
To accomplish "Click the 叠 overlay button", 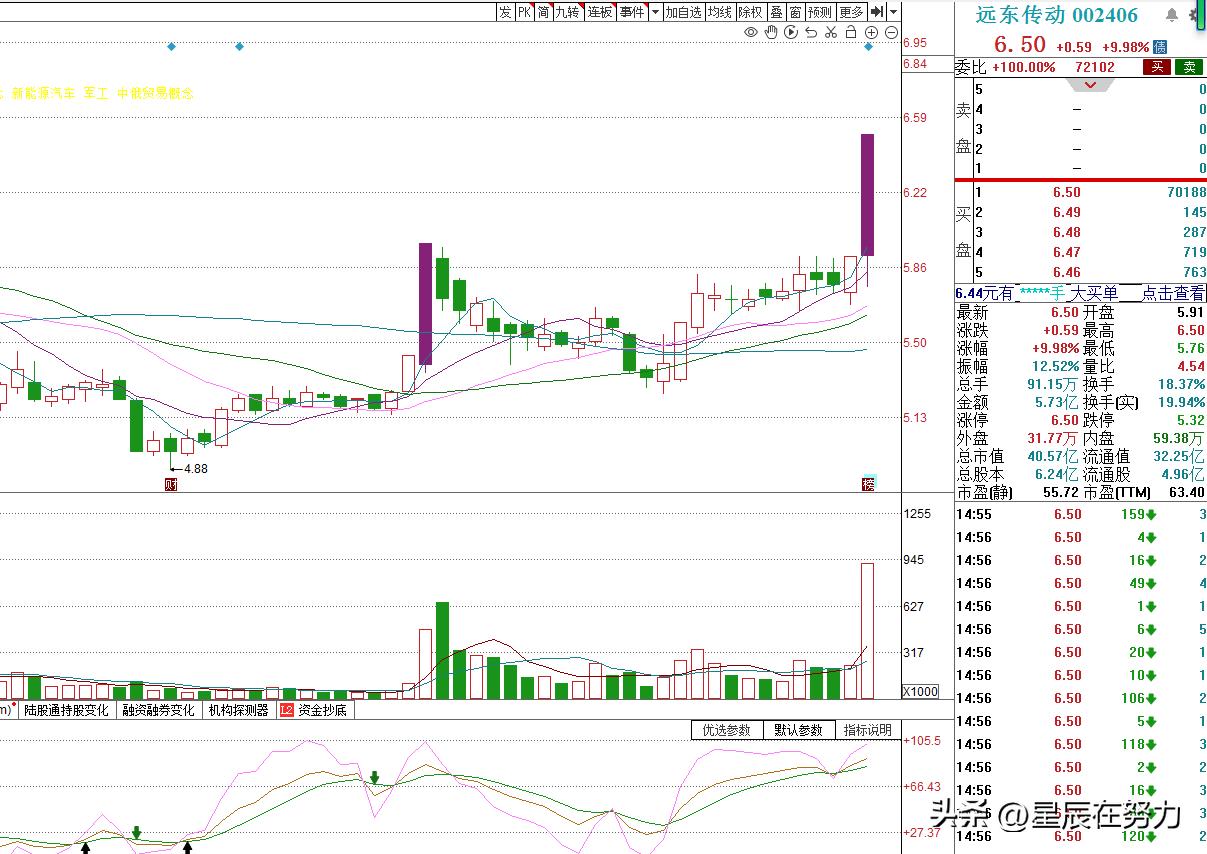I will [x=776, y=12].
